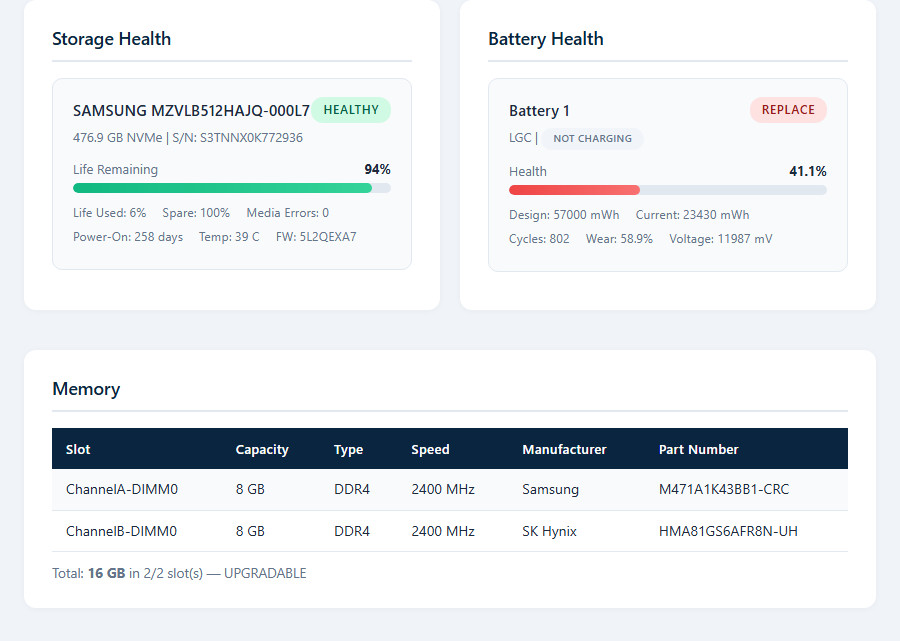The height and width of the screenshot is (641, 900).
Task: Click the SK Hynix manufacturer cell
Action: point(549,531)
